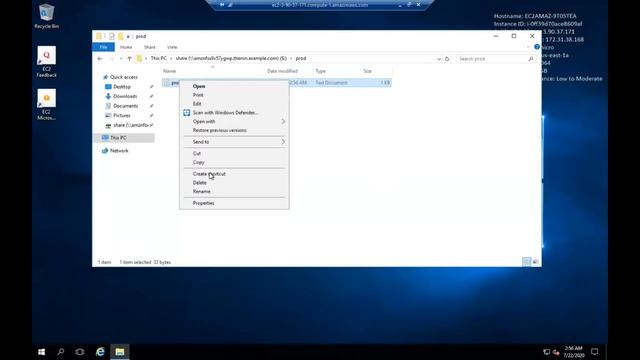
Task: Choose Print in the context menu
Action: (x=234, y=95)
